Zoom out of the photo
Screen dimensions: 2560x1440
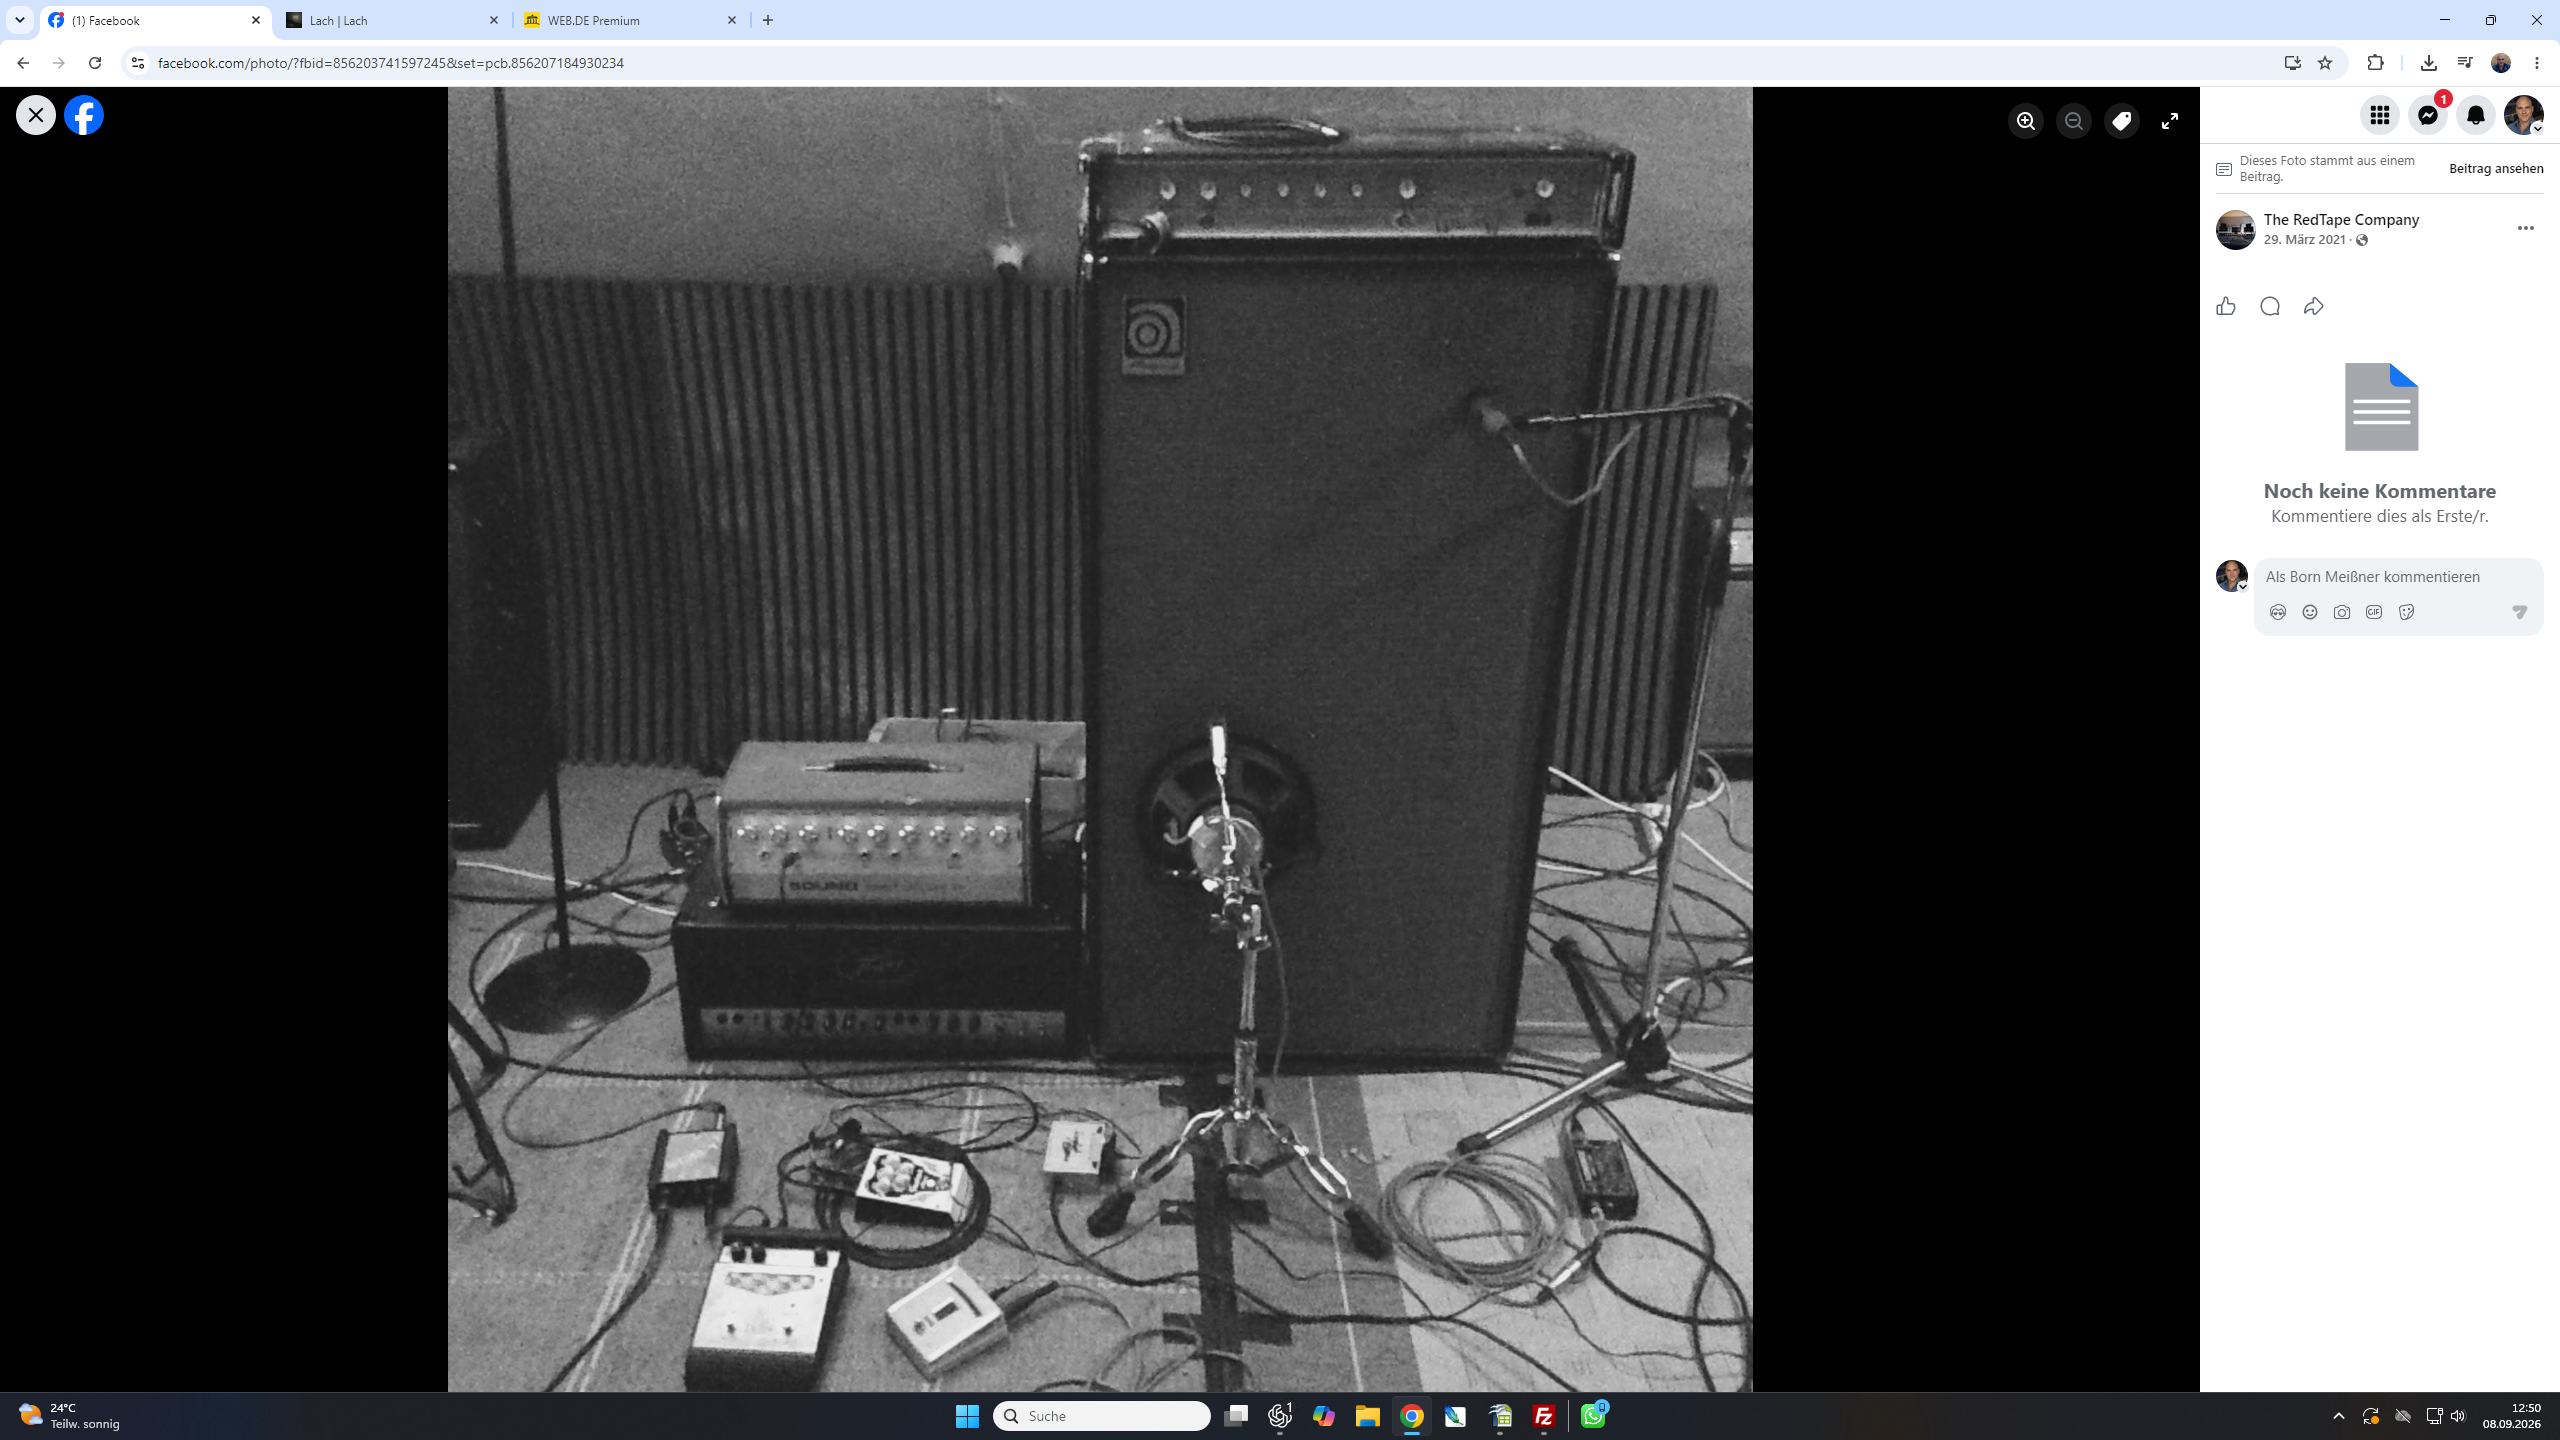coord(2074,121)
